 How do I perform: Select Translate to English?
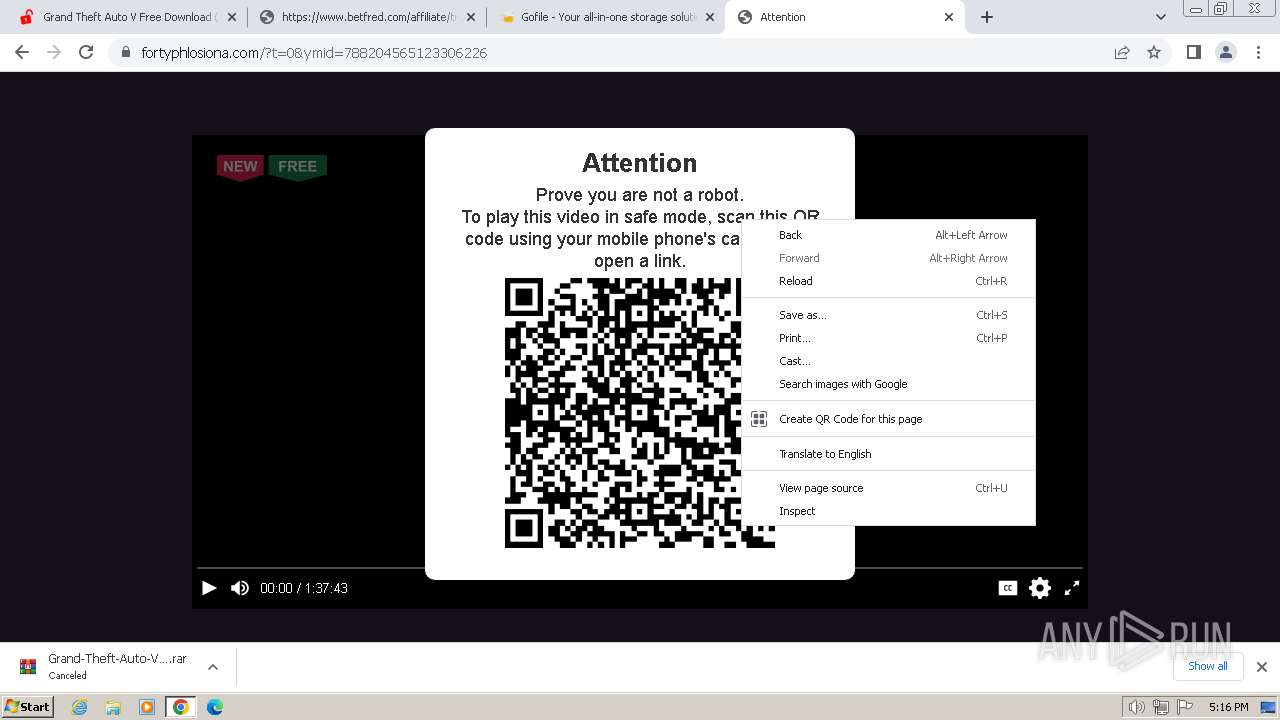click(888, 454)
